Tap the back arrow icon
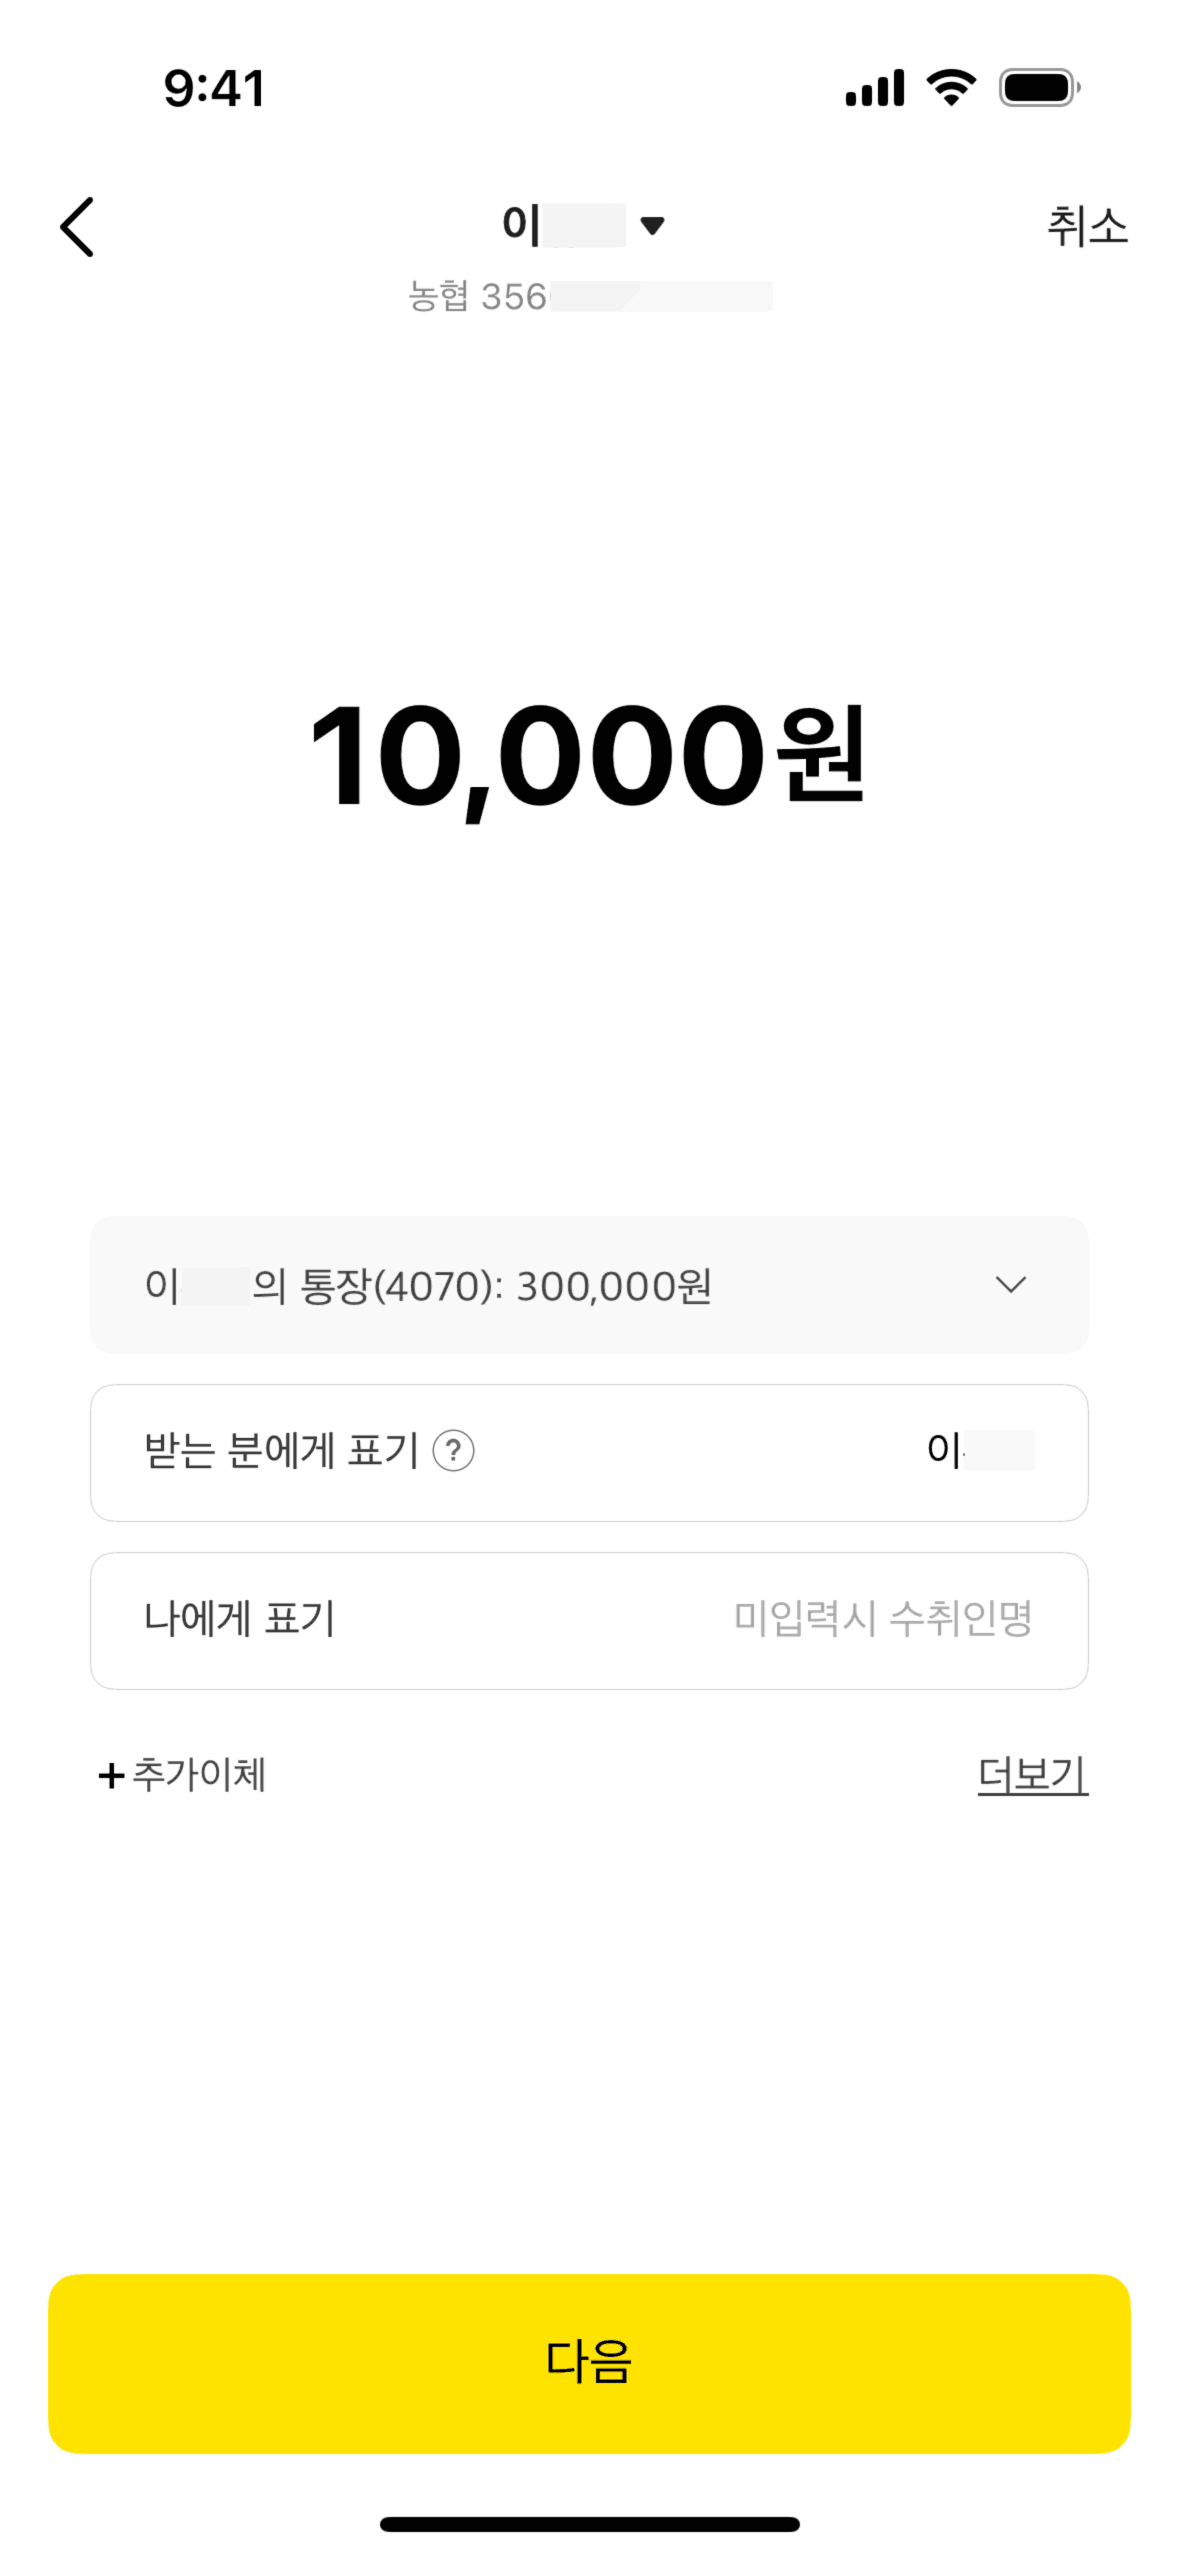Viewport: 1179px width, 2556px height. (77, 227)
